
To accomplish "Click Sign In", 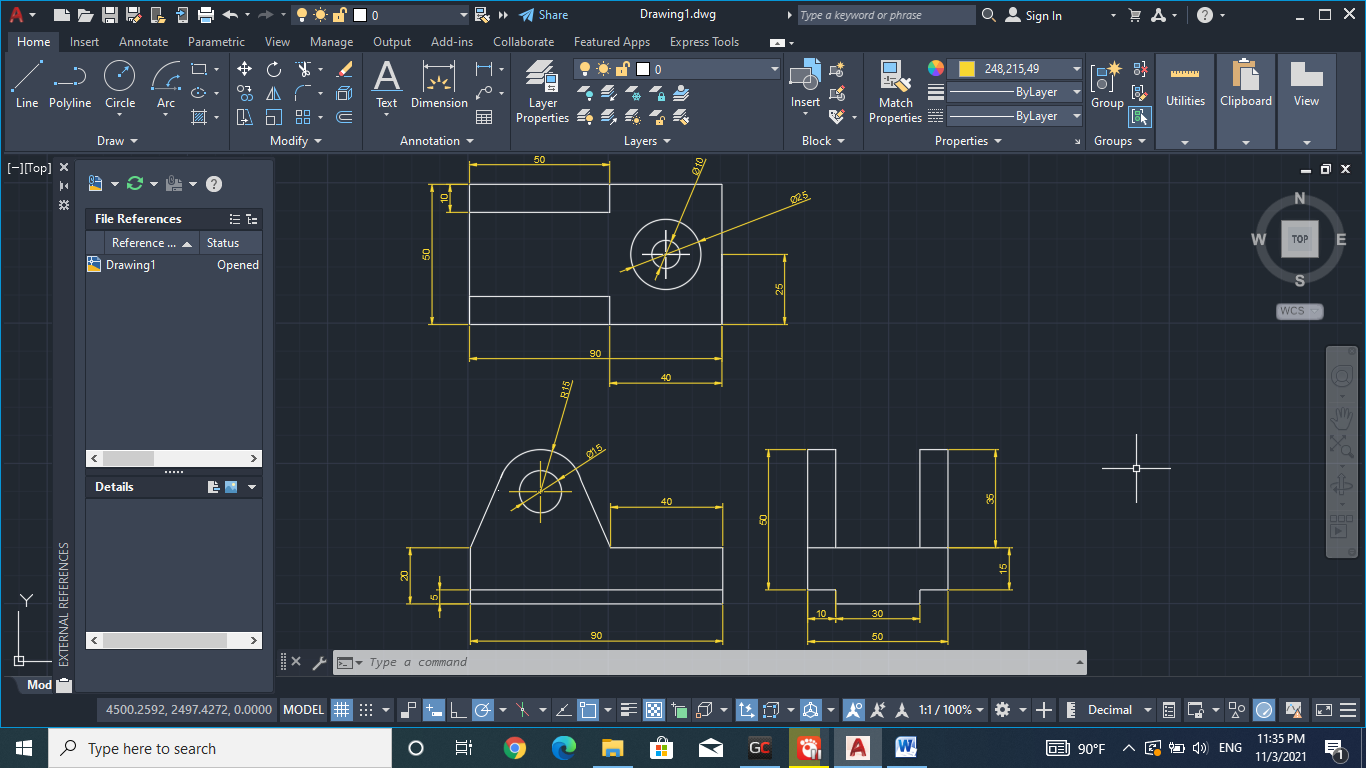I will tap(1034, 15).
